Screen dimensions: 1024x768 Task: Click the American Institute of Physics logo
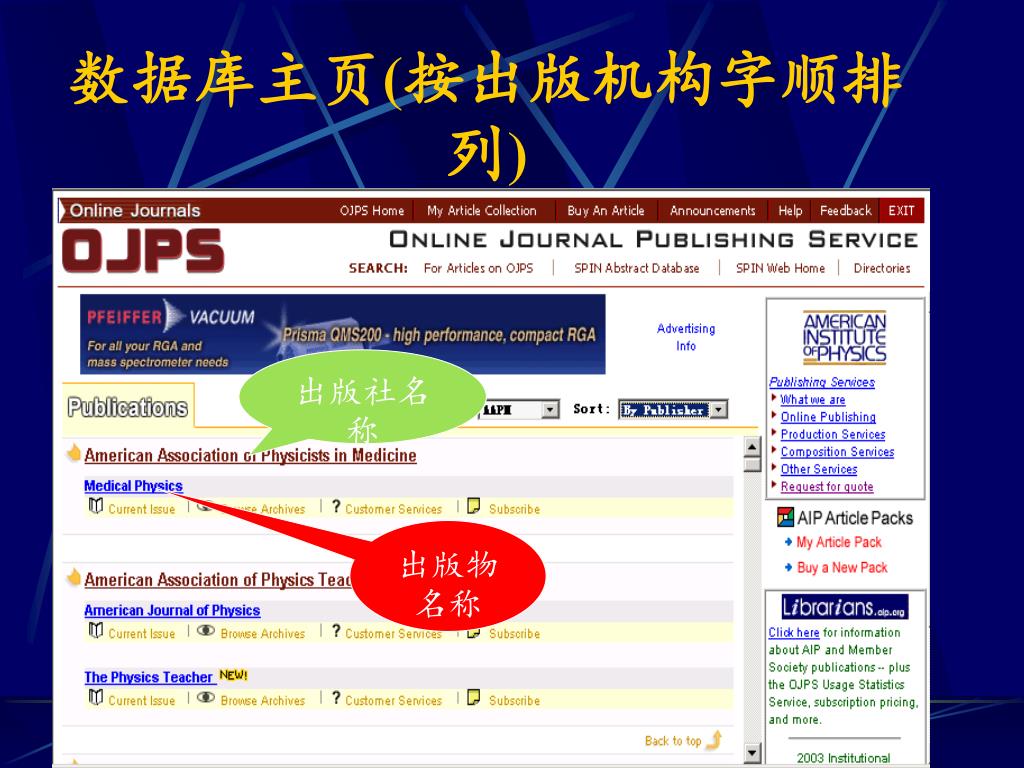pos(844,338)
